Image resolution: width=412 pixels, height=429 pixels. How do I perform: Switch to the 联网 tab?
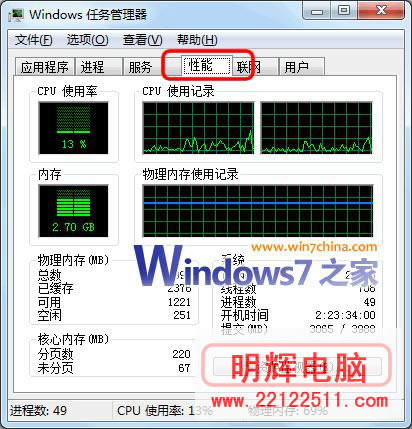(255, 67)
